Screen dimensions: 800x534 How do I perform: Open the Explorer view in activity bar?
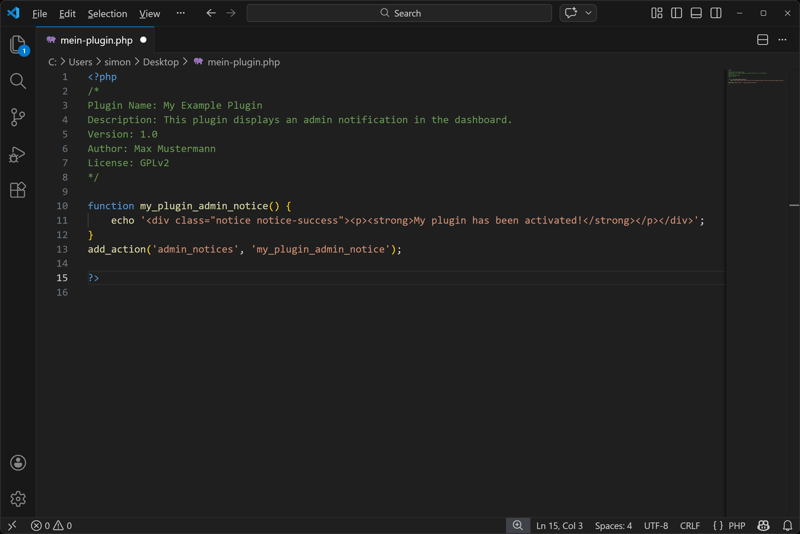(18, 45)
